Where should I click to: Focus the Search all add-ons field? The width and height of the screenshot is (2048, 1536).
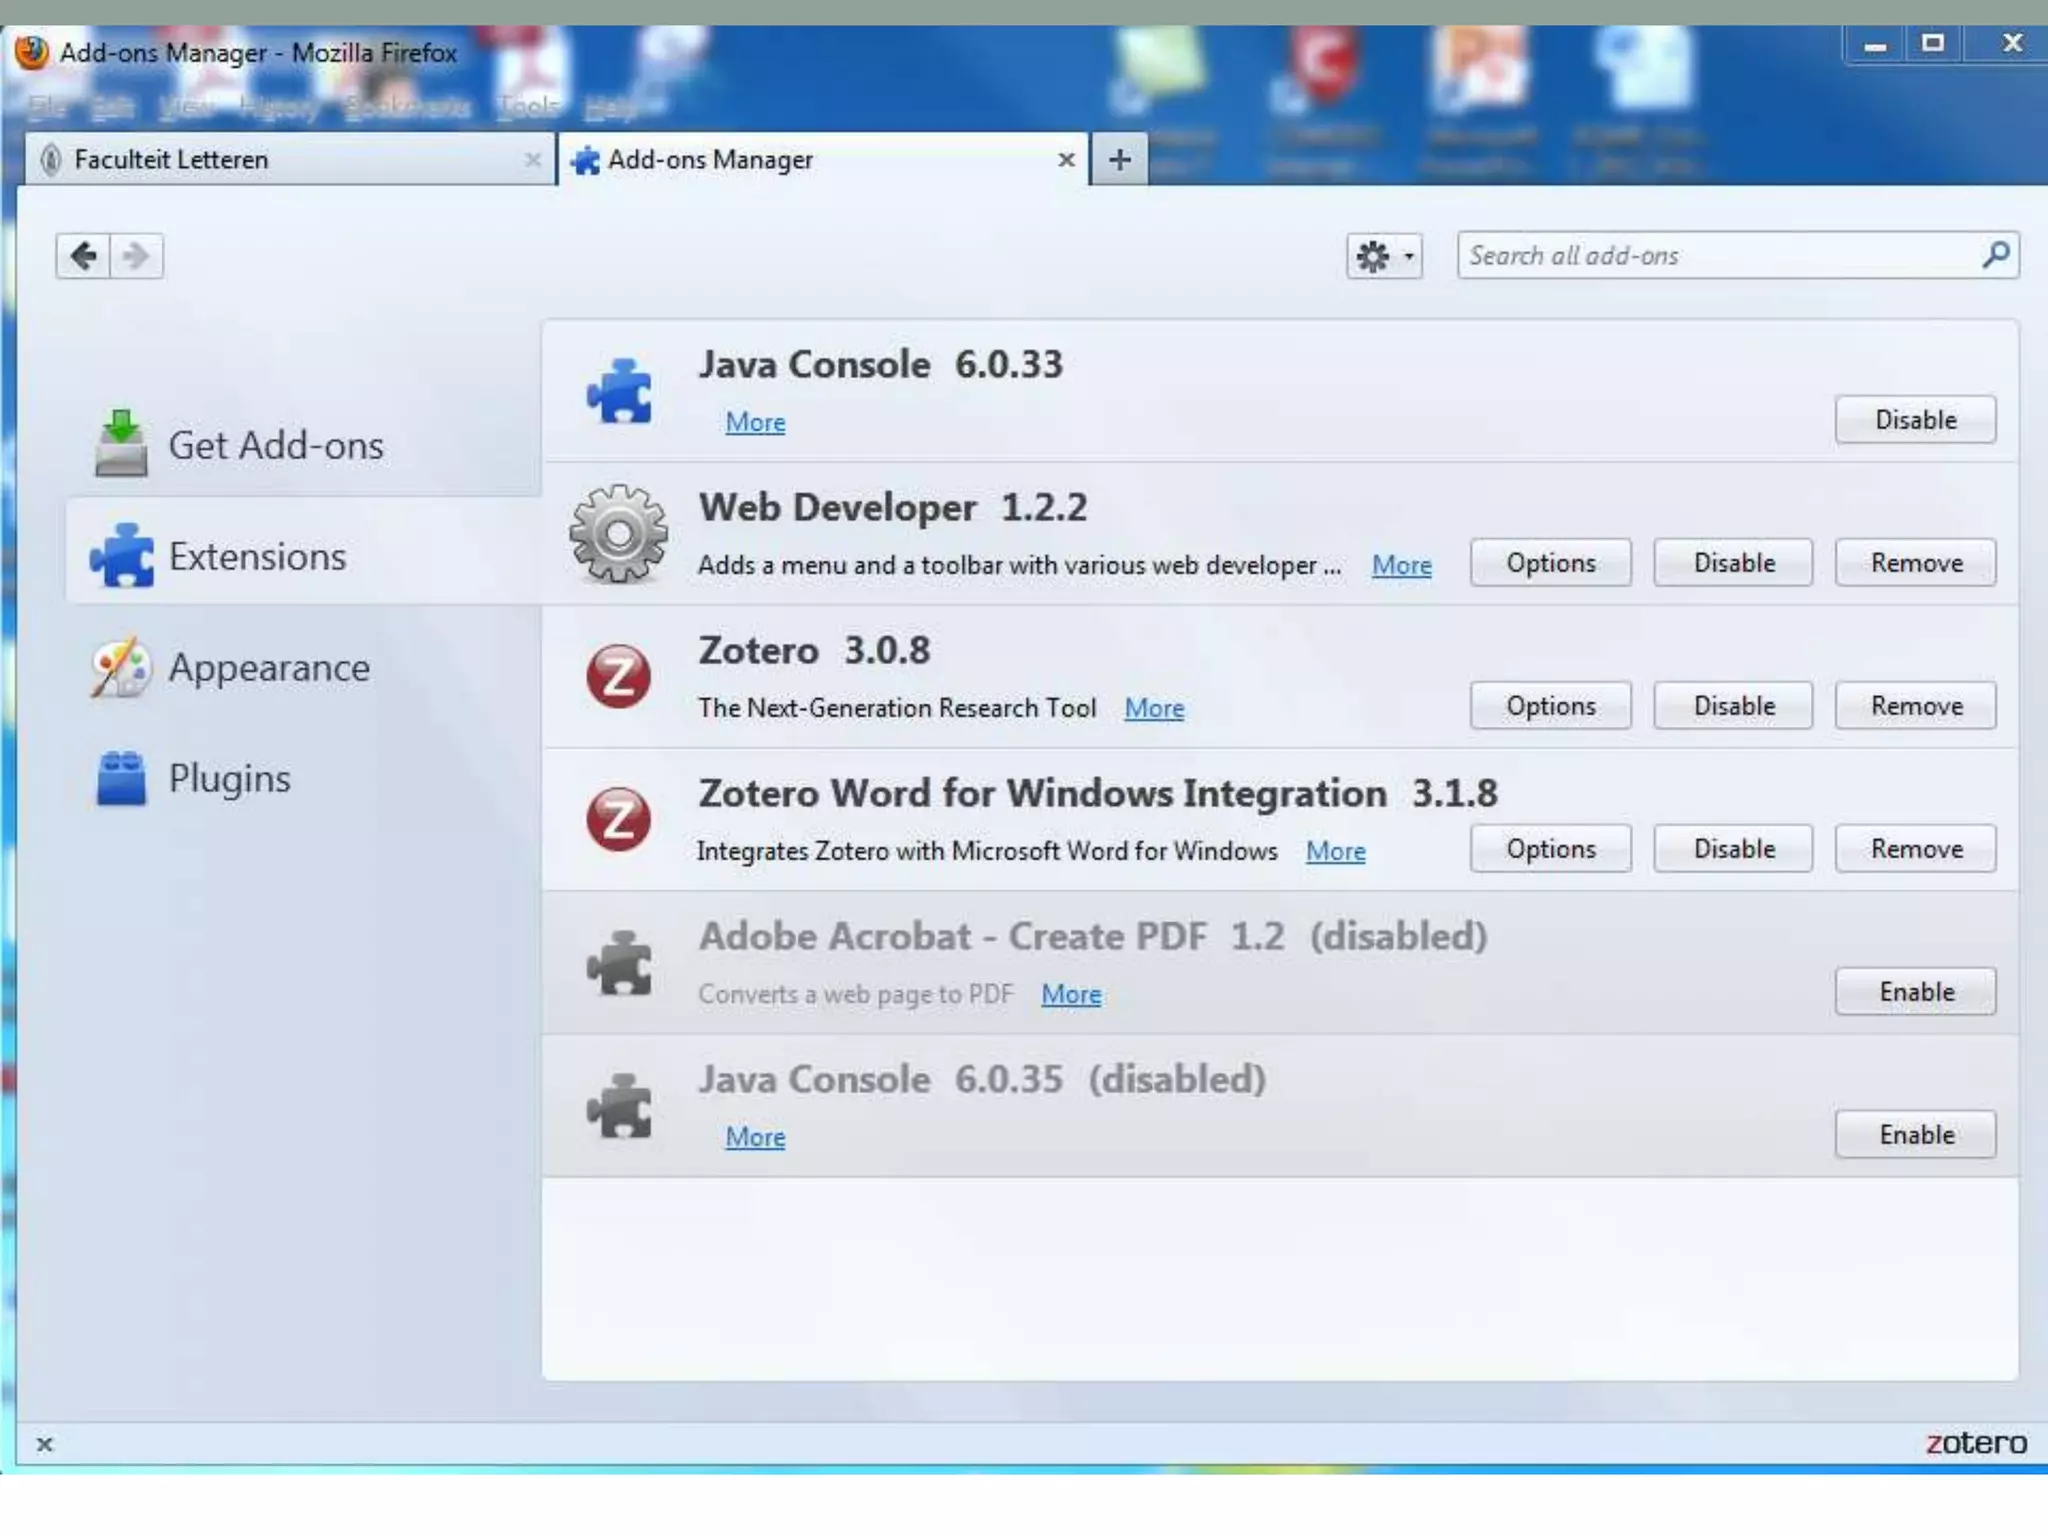pos(1738,255)
